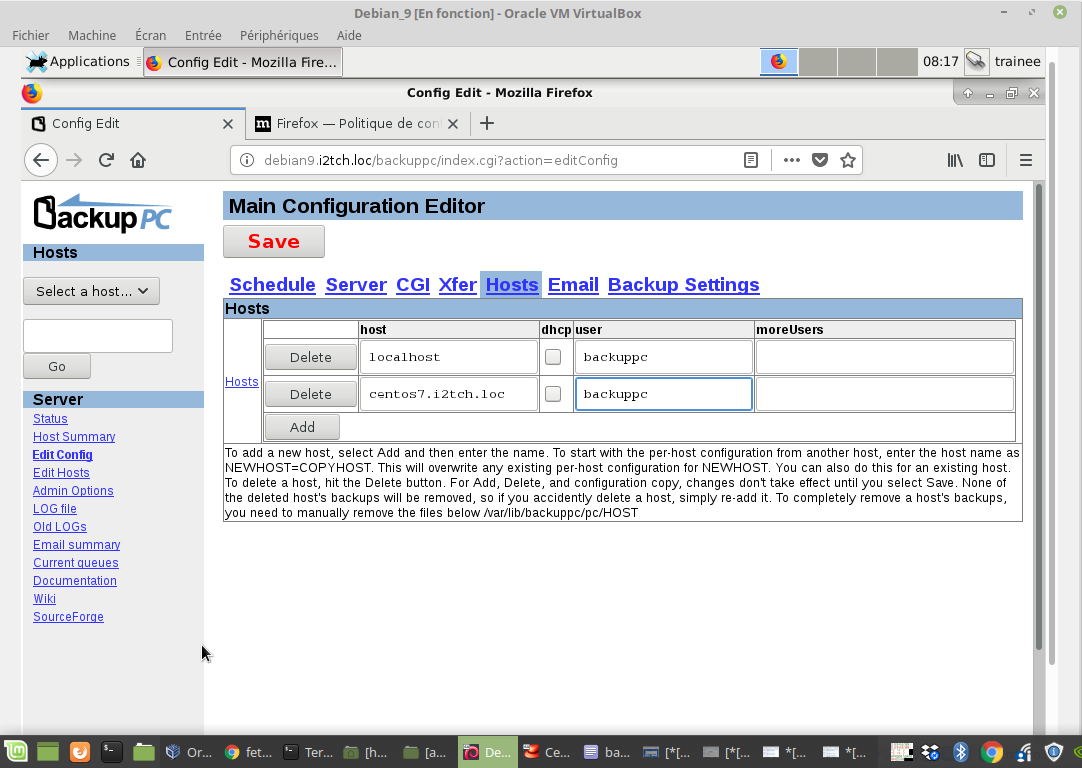This screenshot has width=1082, height=768.
Task: Open the Firefox hamburger menu
Action: (x=1025, y=160)
